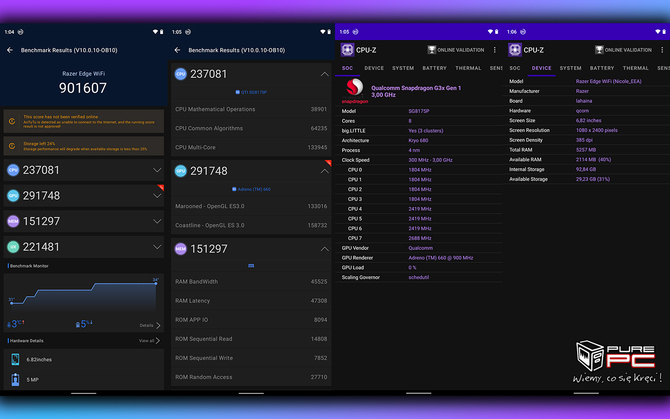Click the GPU badge icon beside 291748 in the first panel
This screenshot has width=670, height=419.
pos(13,196)
